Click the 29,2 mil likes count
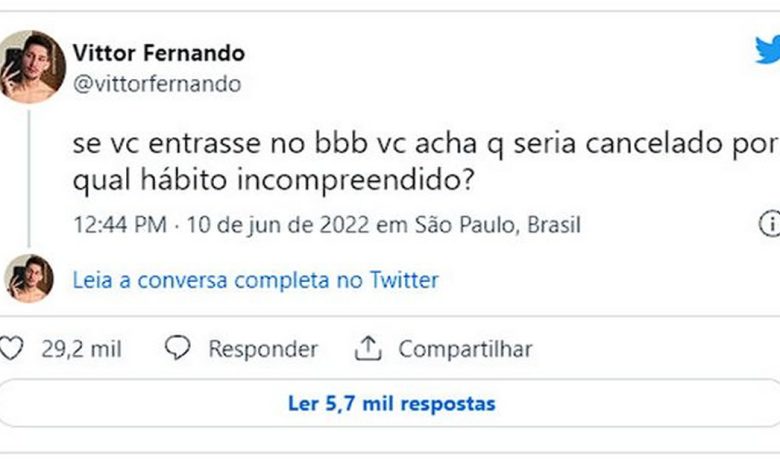Viewport: 780px width, 470px height. (x=81, y=349)
